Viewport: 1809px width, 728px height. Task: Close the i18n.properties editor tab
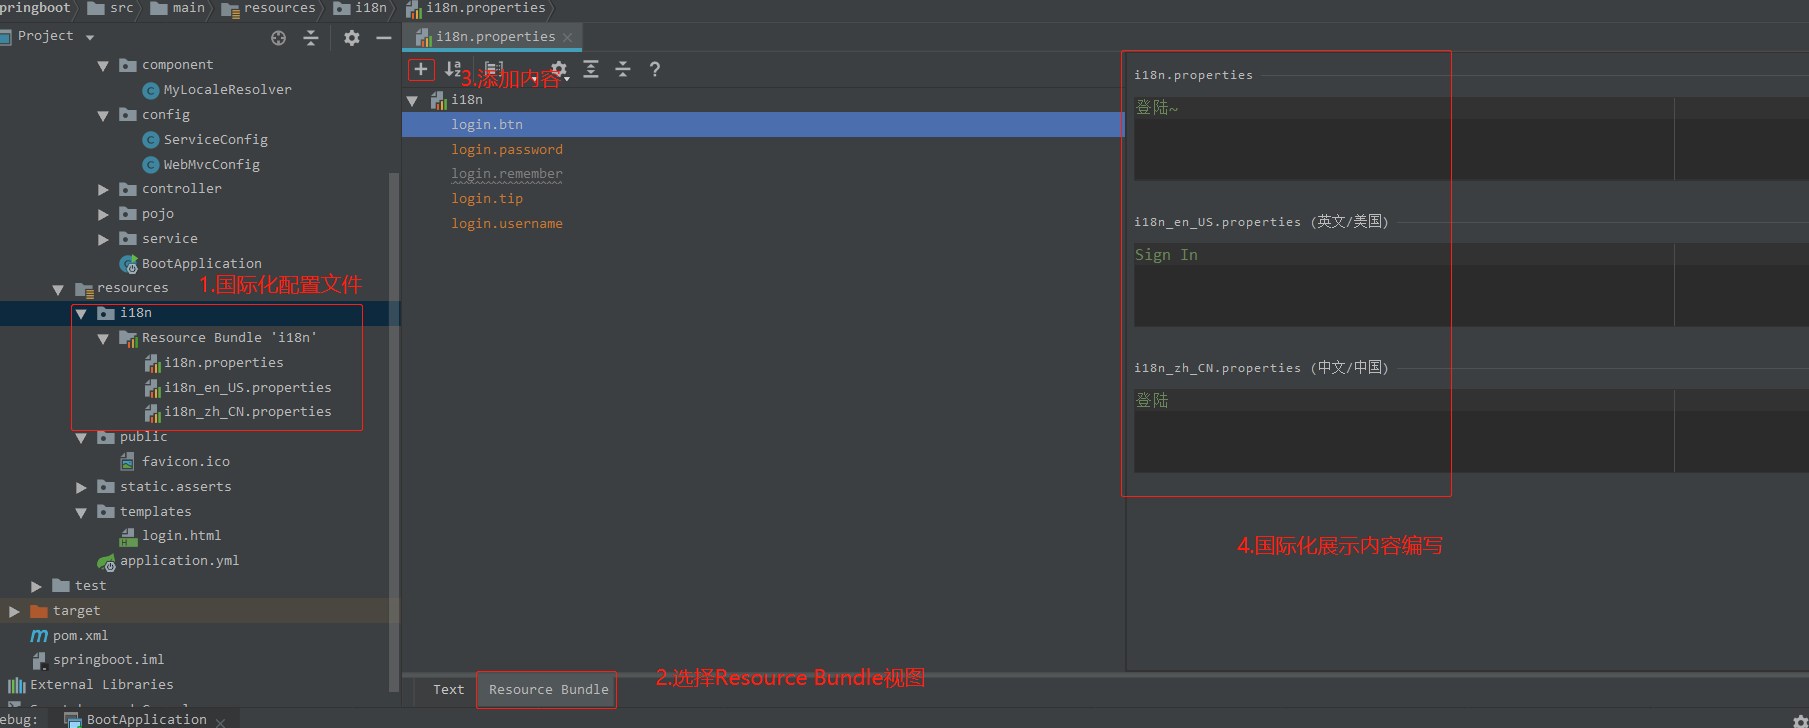[568, 37]
